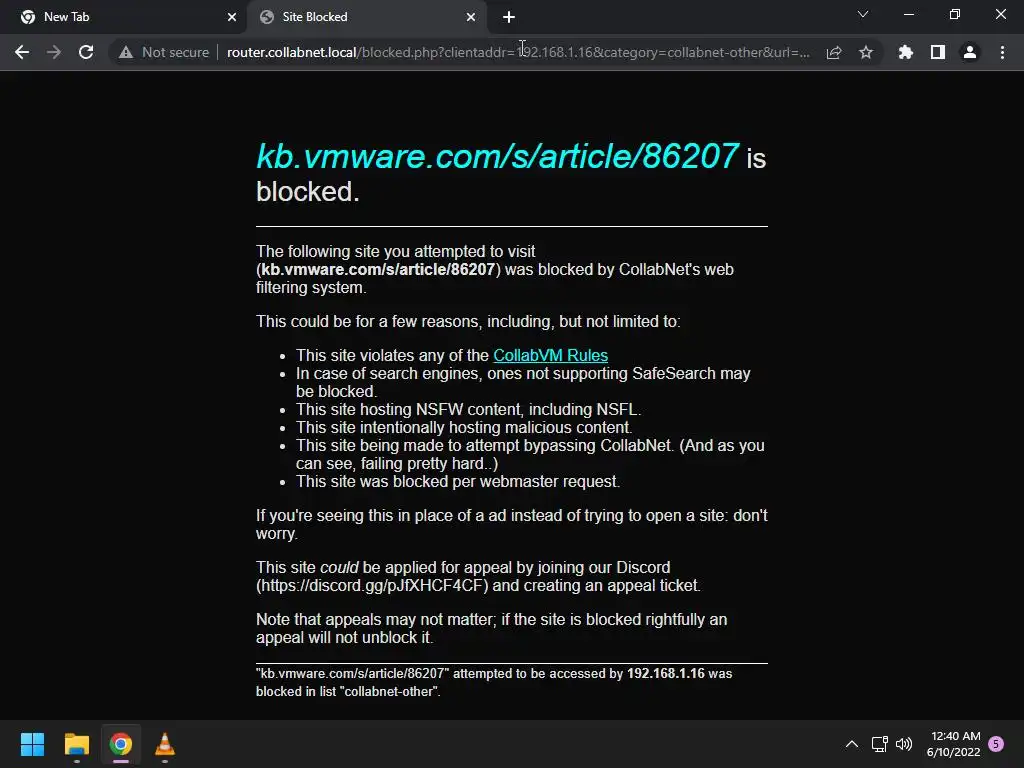Screen dimensions: 1024x768
Task: Click the bold blocked URL in parentheses
Action: pos(378,270)
